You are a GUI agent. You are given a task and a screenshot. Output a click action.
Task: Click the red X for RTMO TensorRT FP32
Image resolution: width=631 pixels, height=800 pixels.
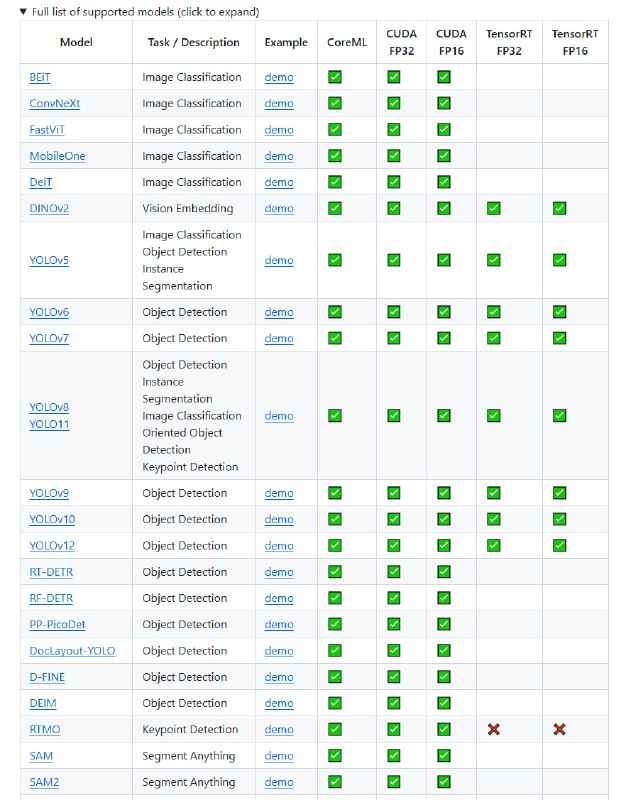pyautogui.click(x=493, y=729)
